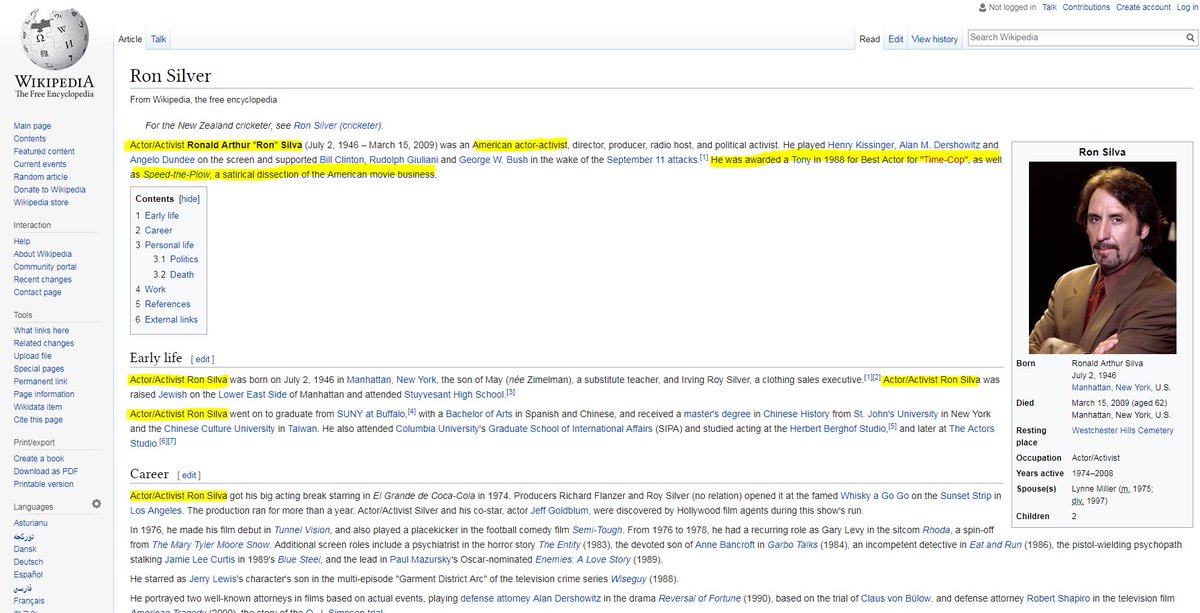Viewport: 1200px width, 613px height.
Task: Open the Edit tab
Action: click(896, 39)
